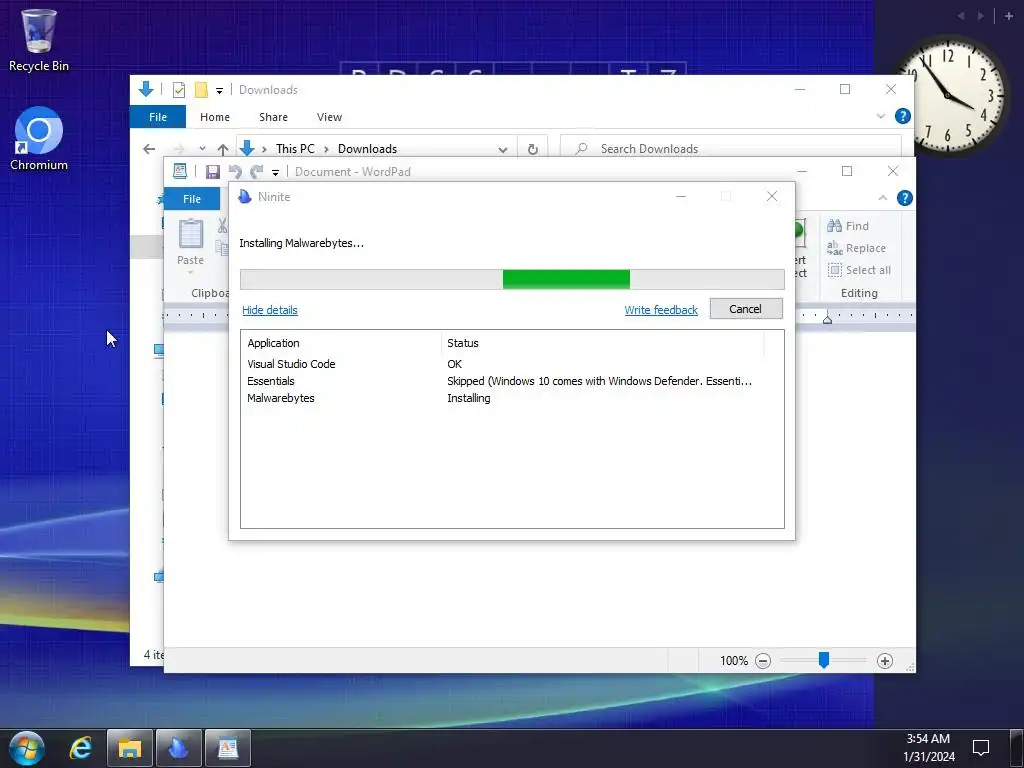The height and width of the screenshot is (768, 1024).
Task: Click the taskbar time and date
Action: point(929,748)
